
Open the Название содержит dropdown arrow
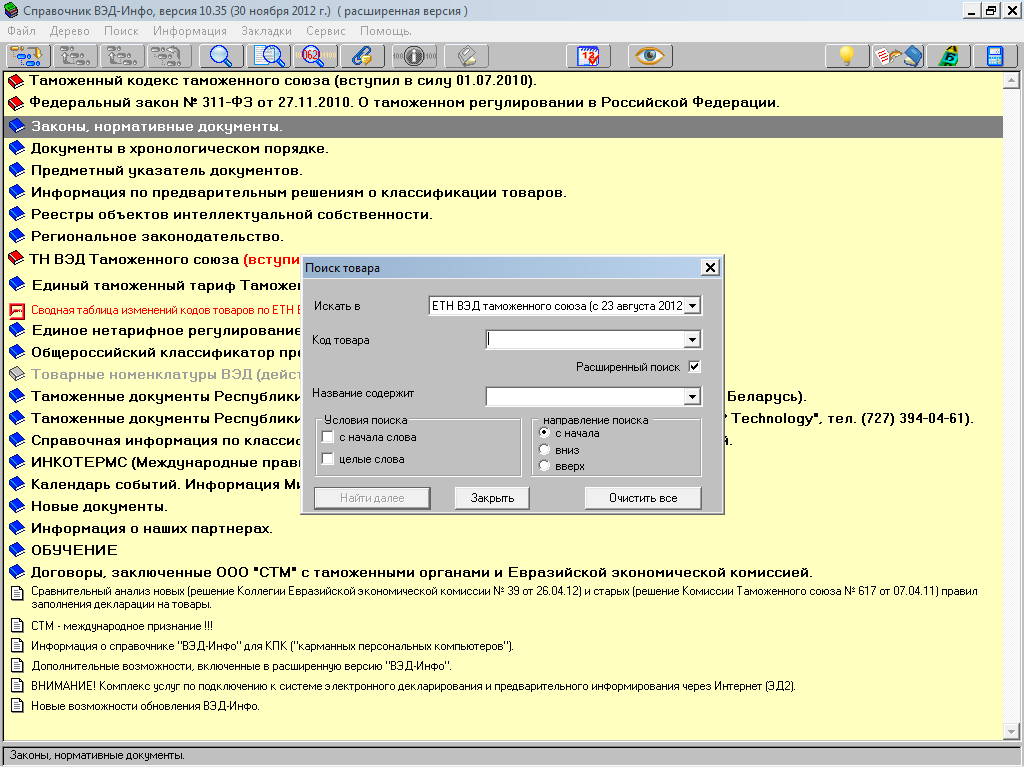coord(692,396)
